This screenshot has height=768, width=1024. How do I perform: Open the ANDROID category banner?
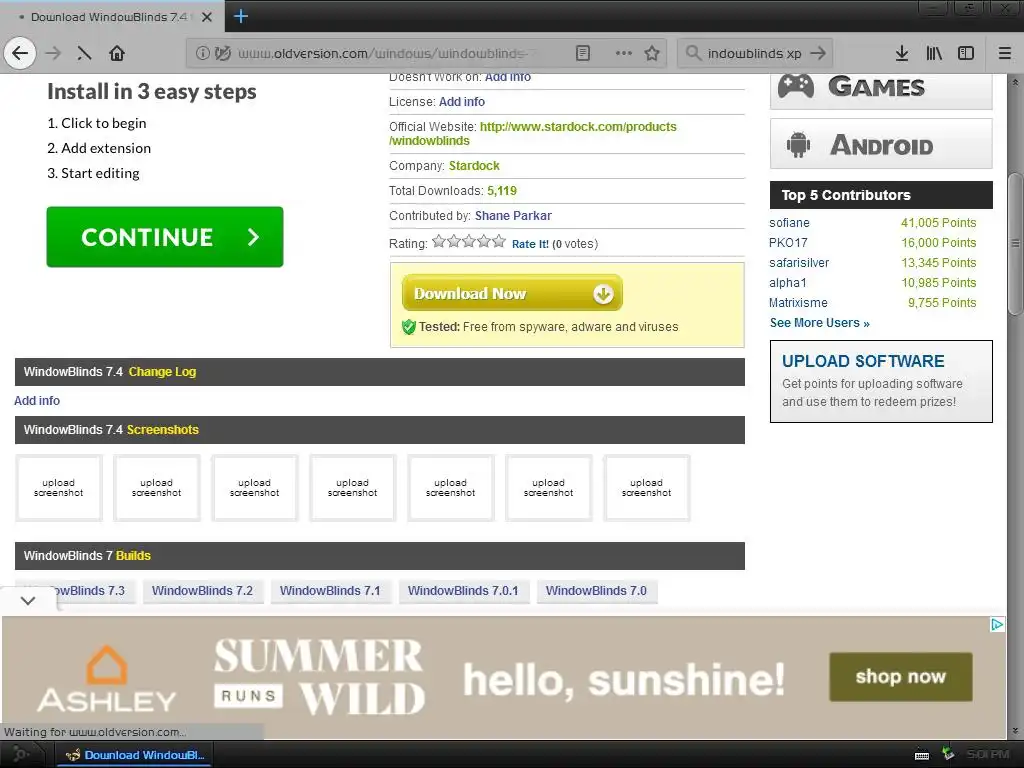point(881,144)
